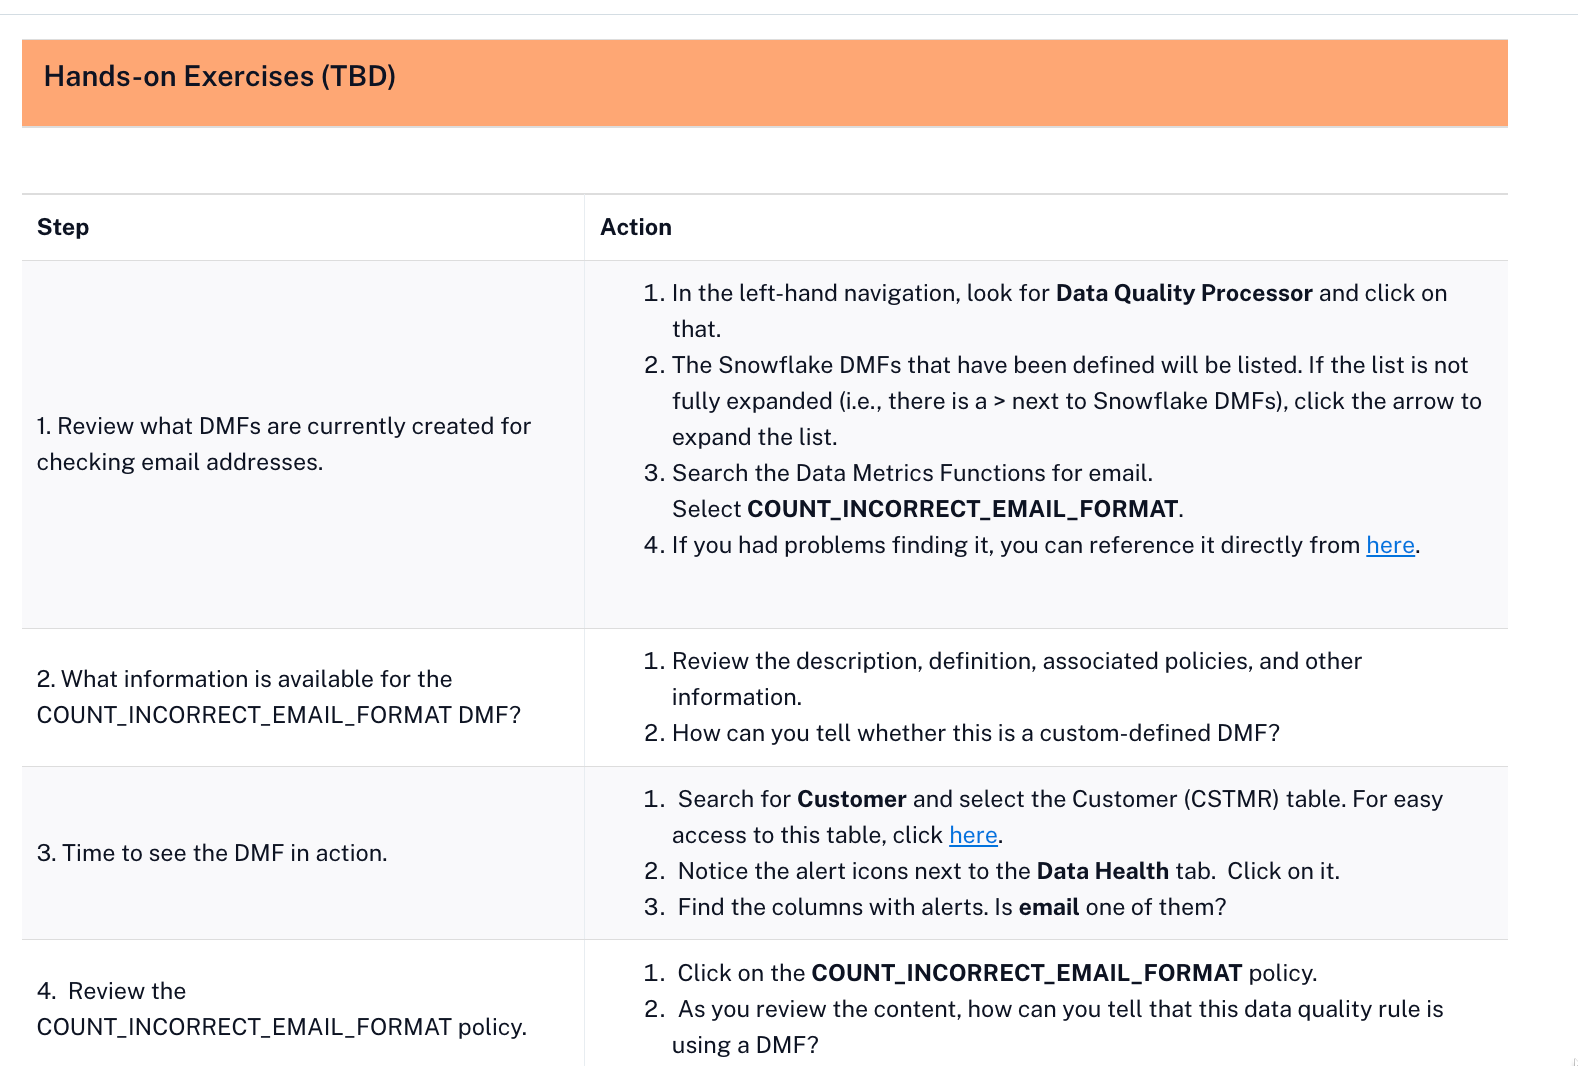1578x1066 pixels.
Task: Click "Search the Data Metrics Functions for email" line
Action: coord(912,473)
